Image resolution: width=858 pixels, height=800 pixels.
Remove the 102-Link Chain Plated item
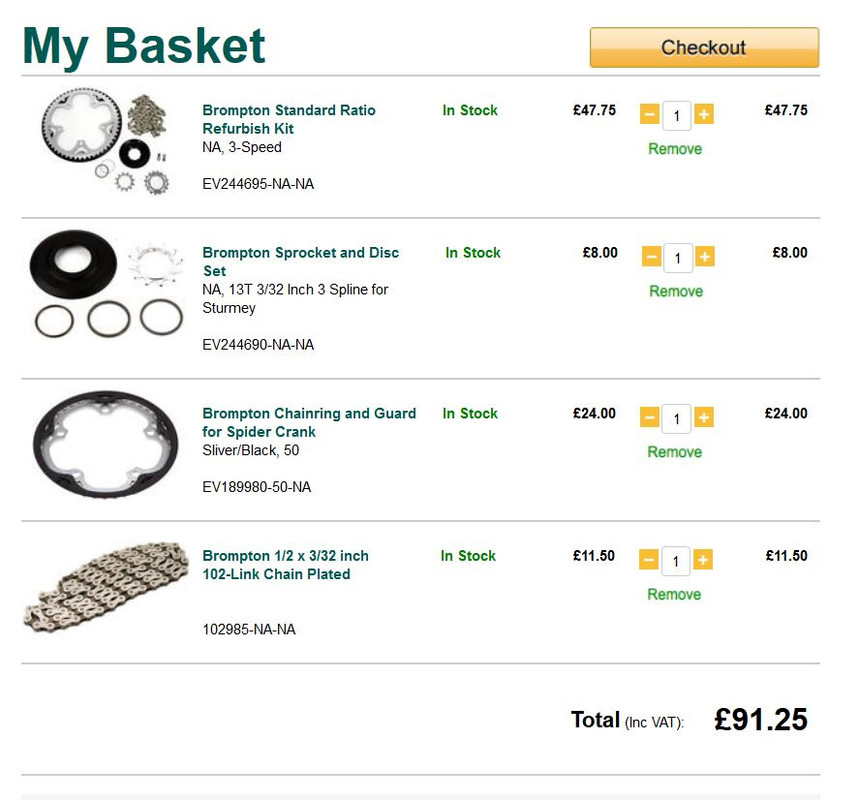[674, 594]
